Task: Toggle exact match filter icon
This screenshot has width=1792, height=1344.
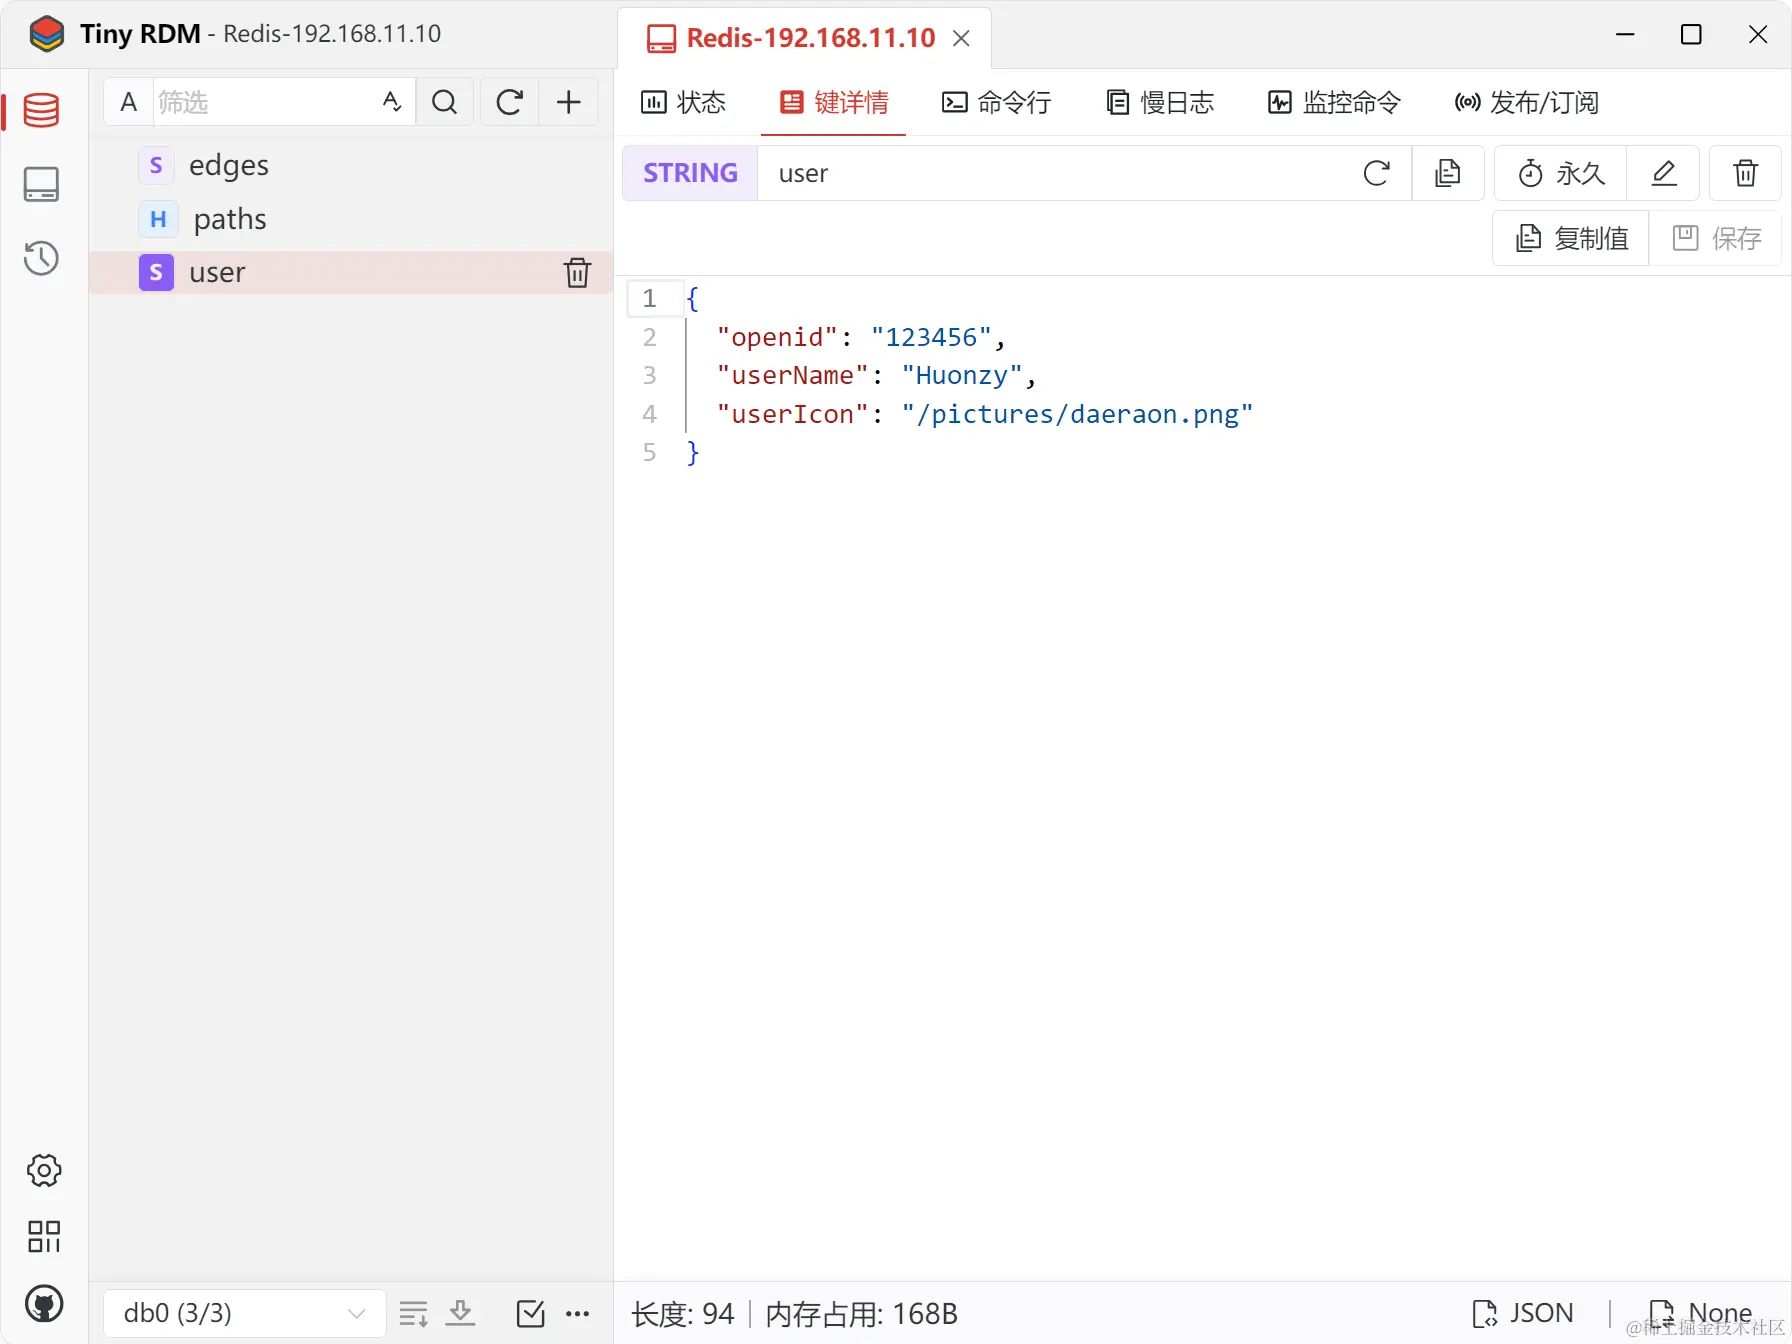Action: click(392, 102)
